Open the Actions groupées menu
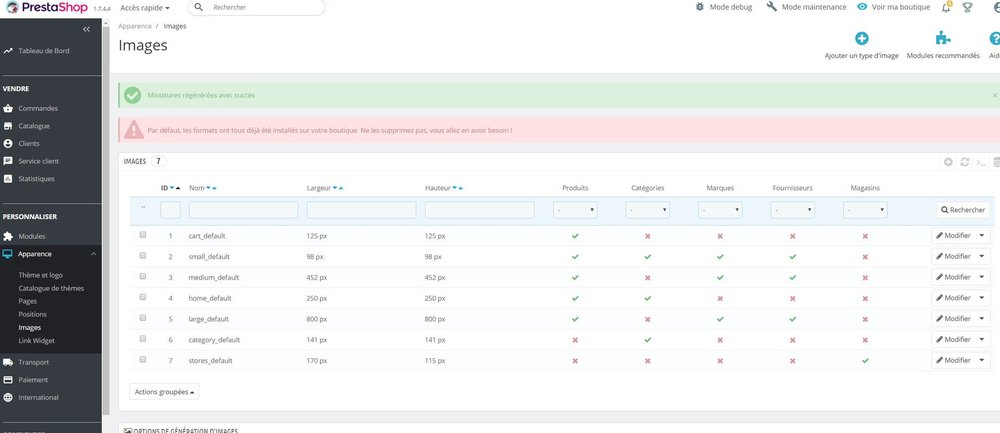This screenshot has width=1000, height=433. (165, 392)
